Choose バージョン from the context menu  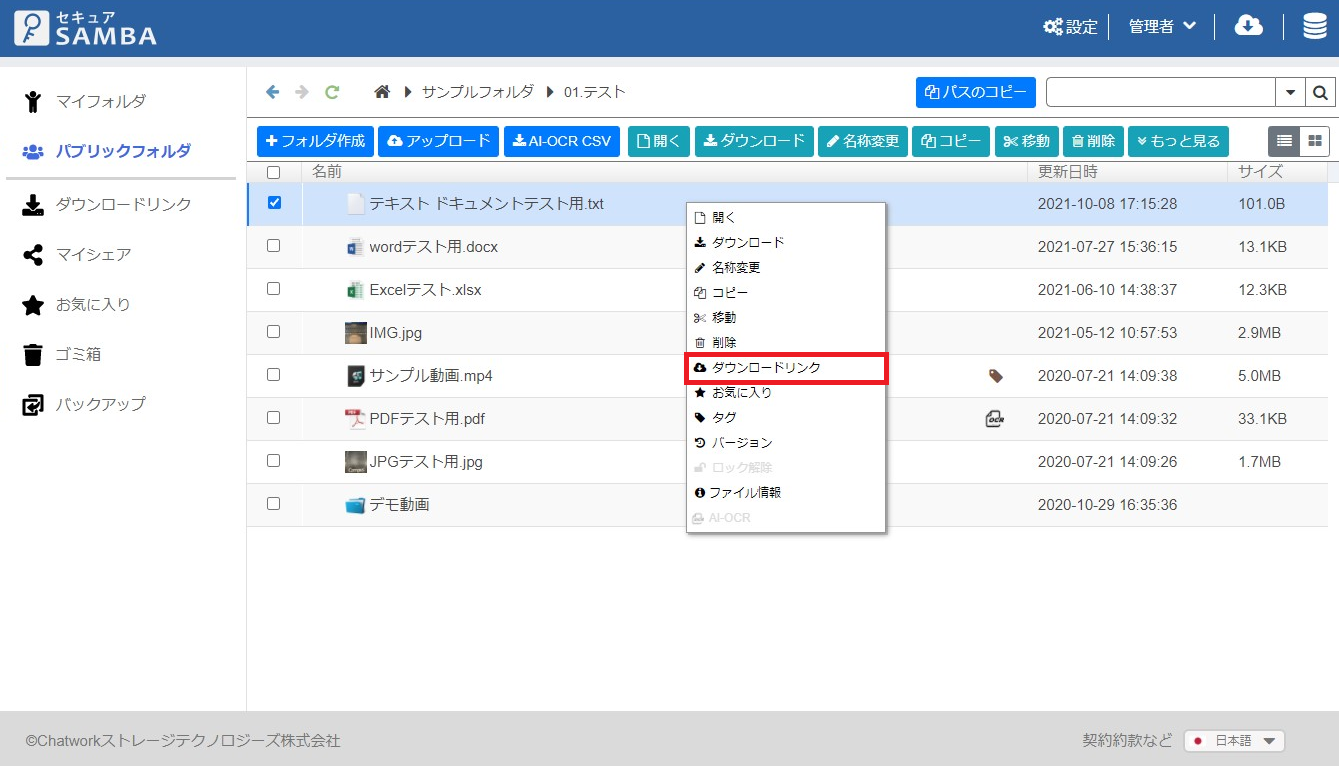[741, 443]
